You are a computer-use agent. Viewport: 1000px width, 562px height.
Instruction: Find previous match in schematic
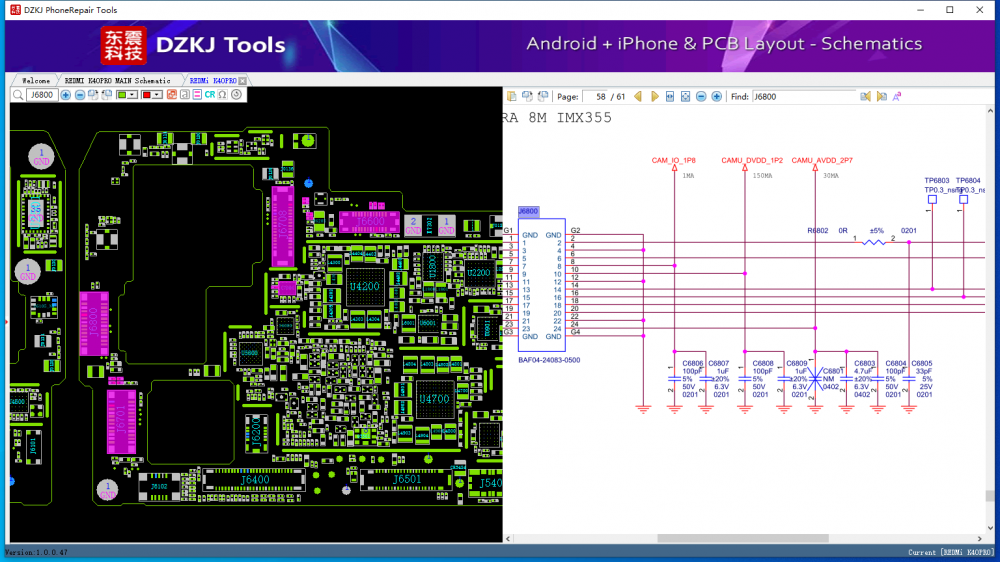click(x=865, y=97)
